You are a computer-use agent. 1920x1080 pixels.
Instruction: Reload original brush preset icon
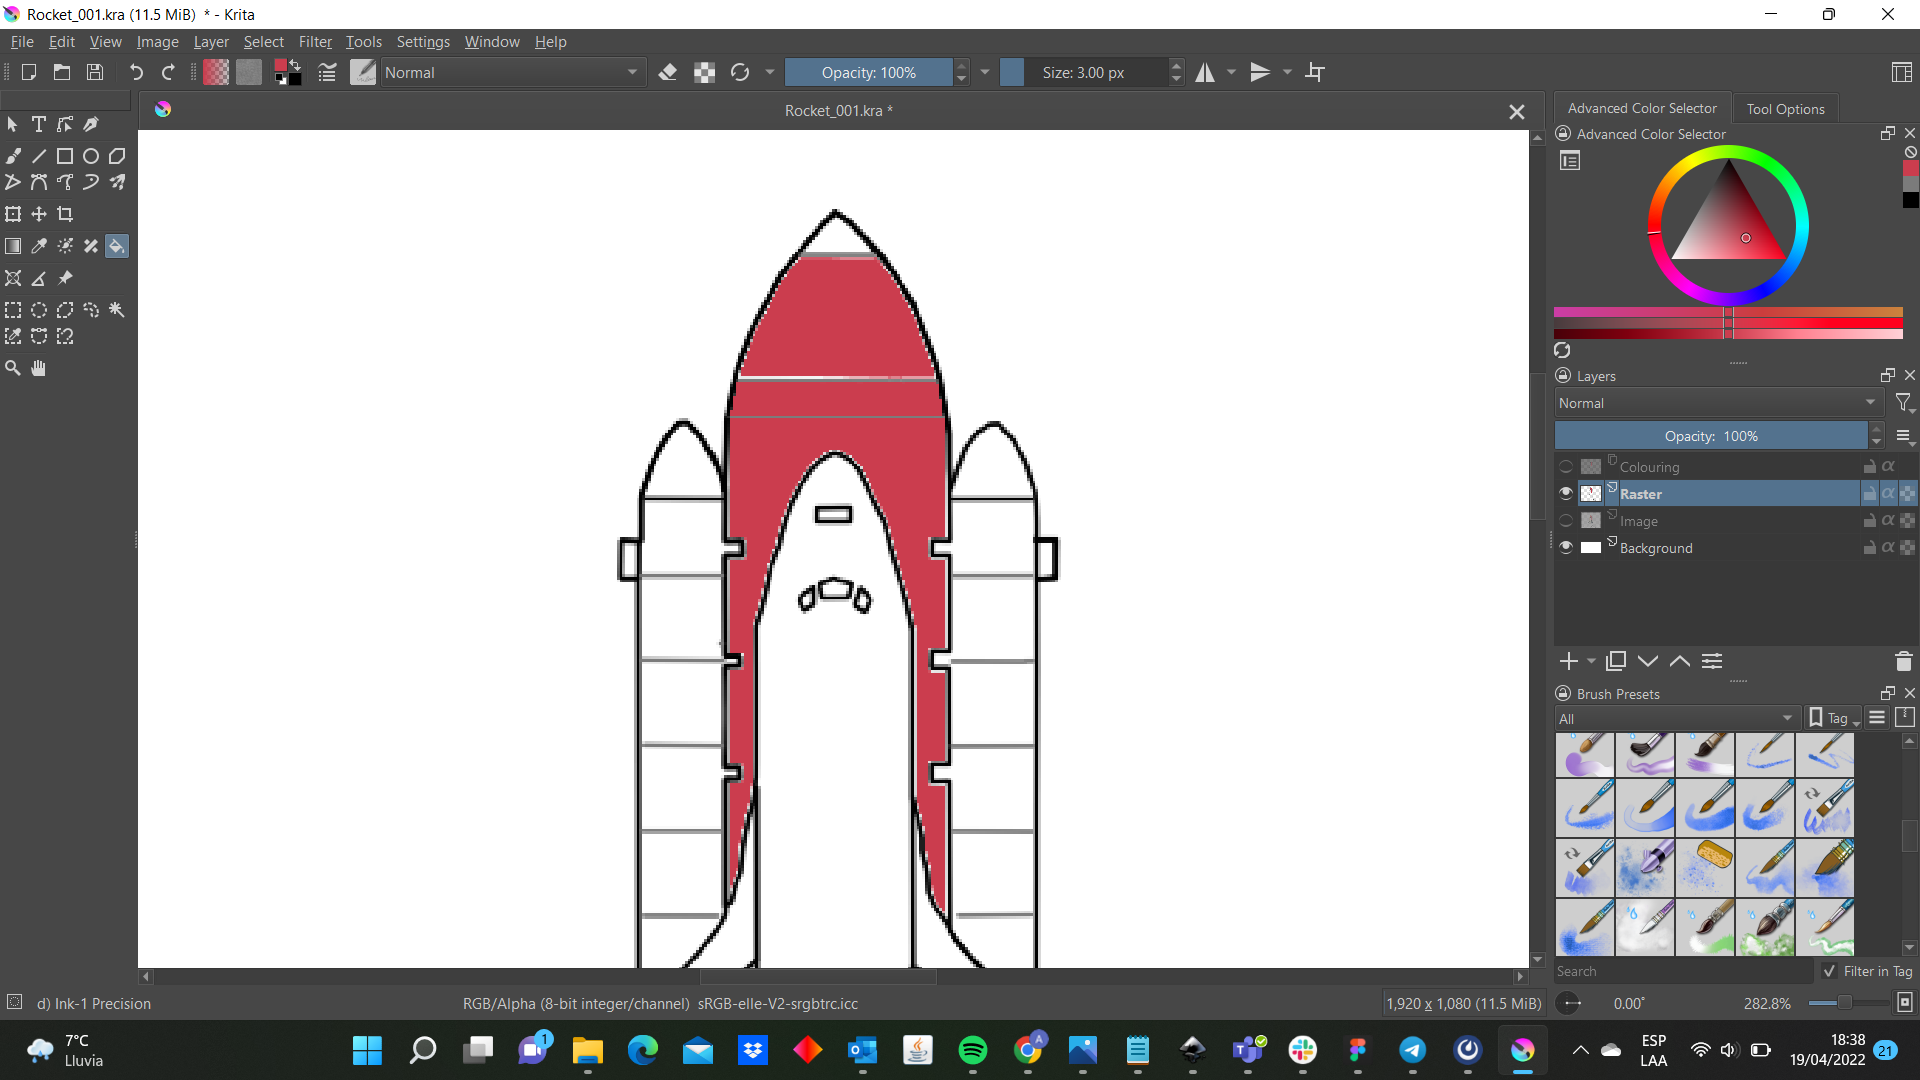pyautogui.click(x=740, y=72)
